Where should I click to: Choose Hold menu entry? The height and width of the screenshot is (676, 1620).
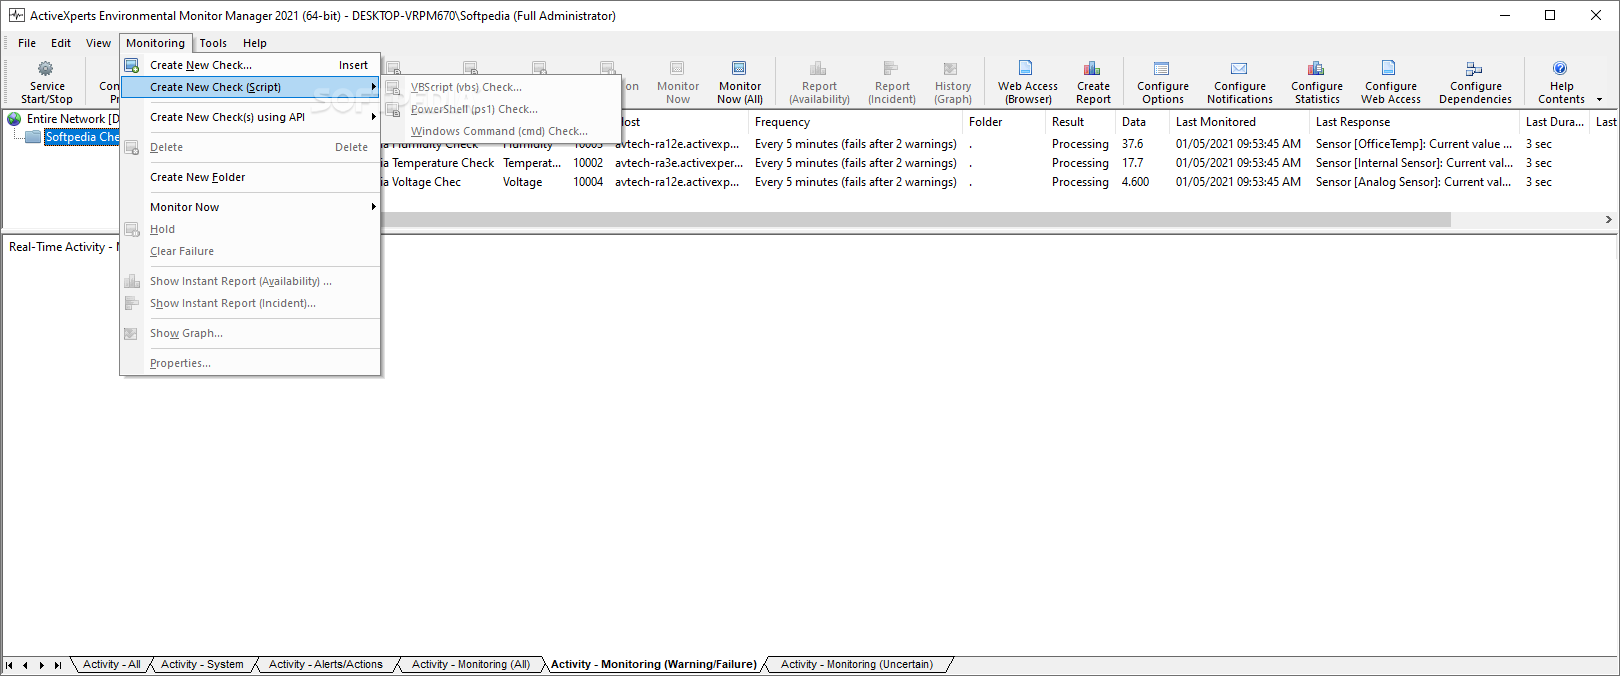pyautogui.click(x=250, y=229)
